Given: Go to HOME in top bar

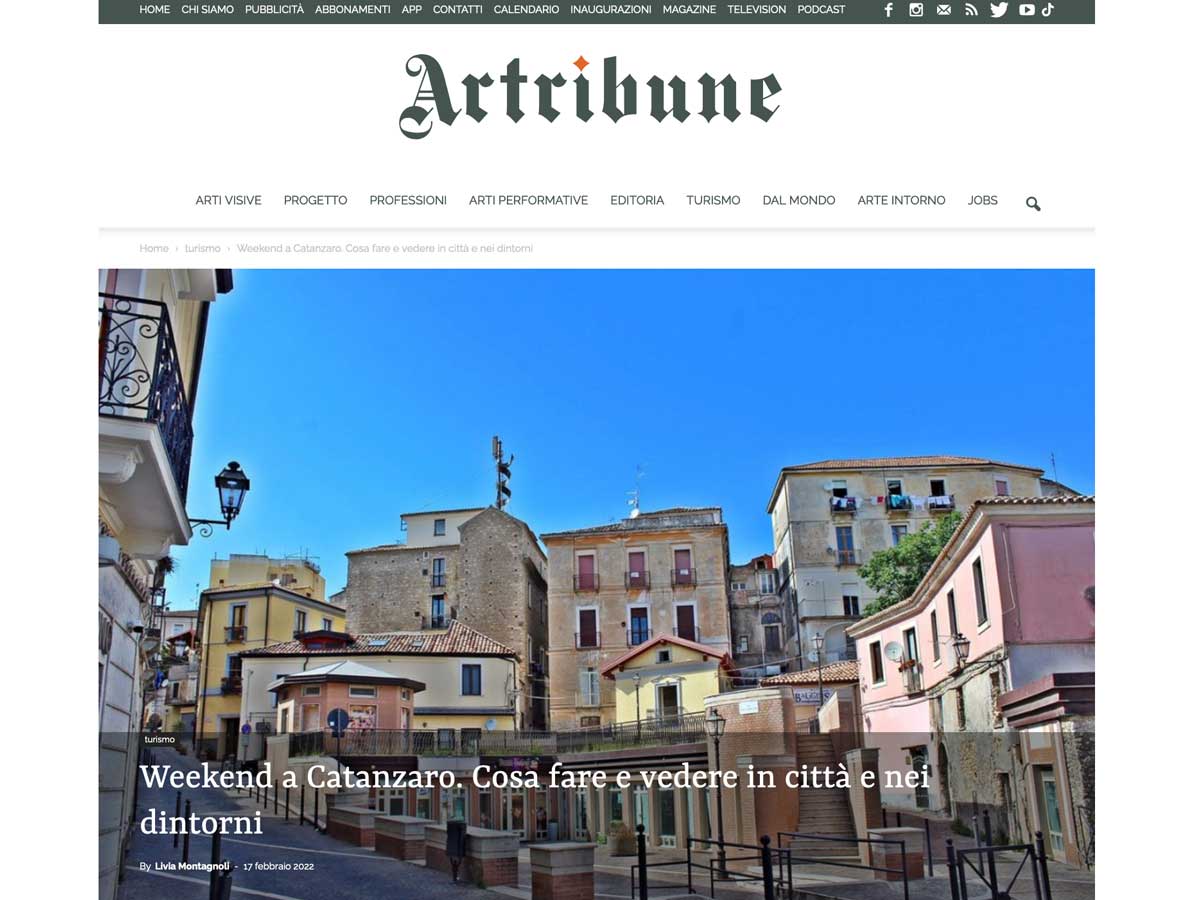Looking at the screenshot, I should coord(155,10).
